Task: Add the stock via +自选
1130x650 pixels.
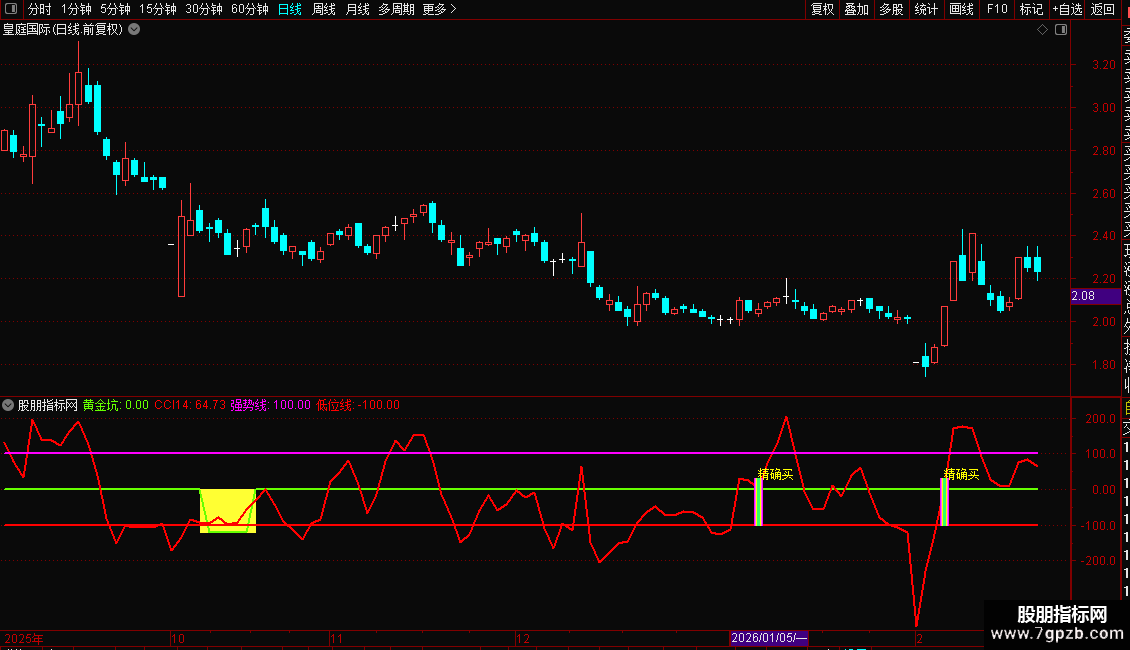Action: click(x=1067, y=10)
